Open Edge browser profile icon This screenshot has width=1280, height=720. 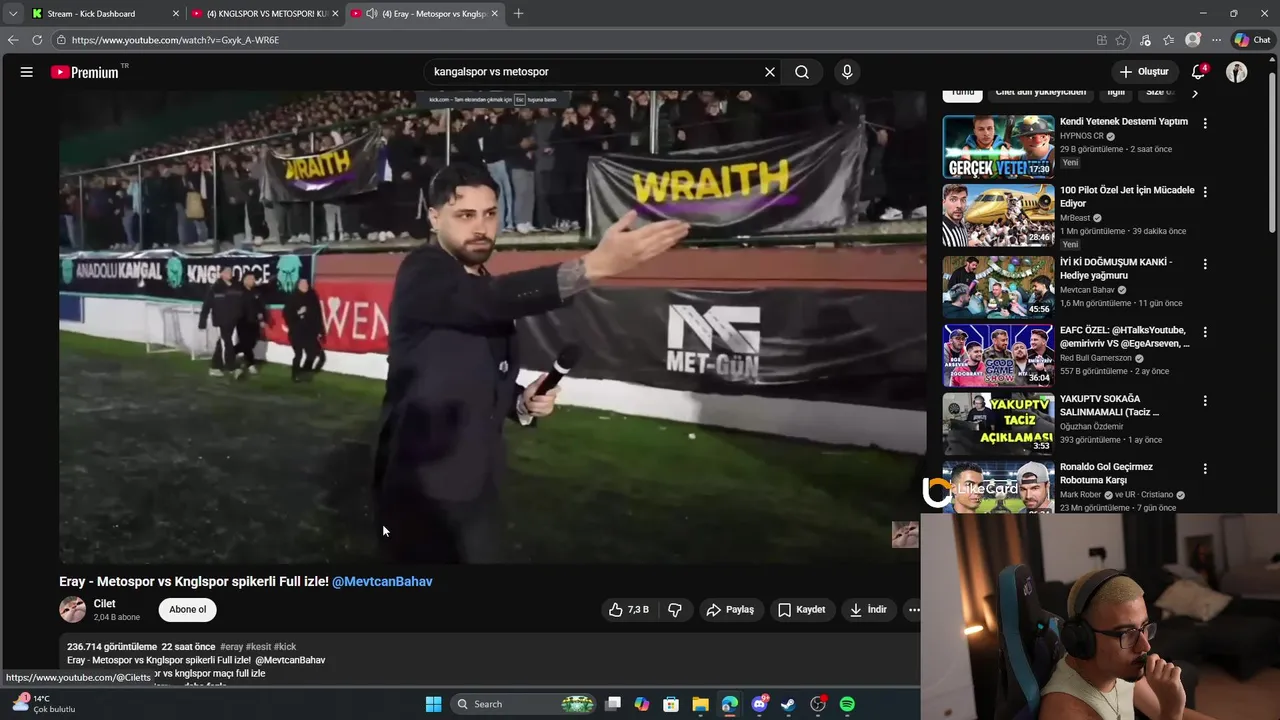tap(1193, 40)
